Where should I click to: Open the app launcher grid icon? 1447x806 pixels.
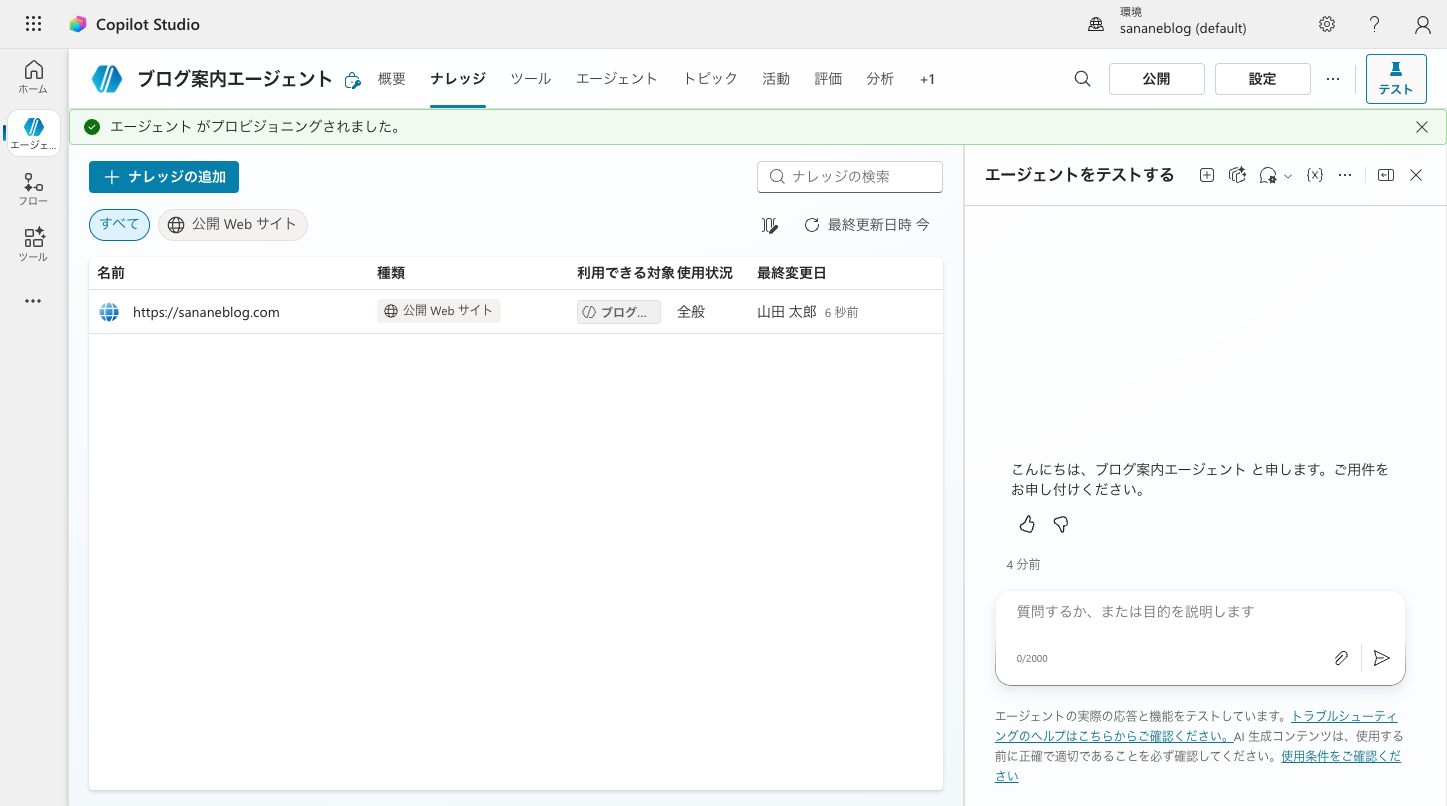tap(33, 24)
